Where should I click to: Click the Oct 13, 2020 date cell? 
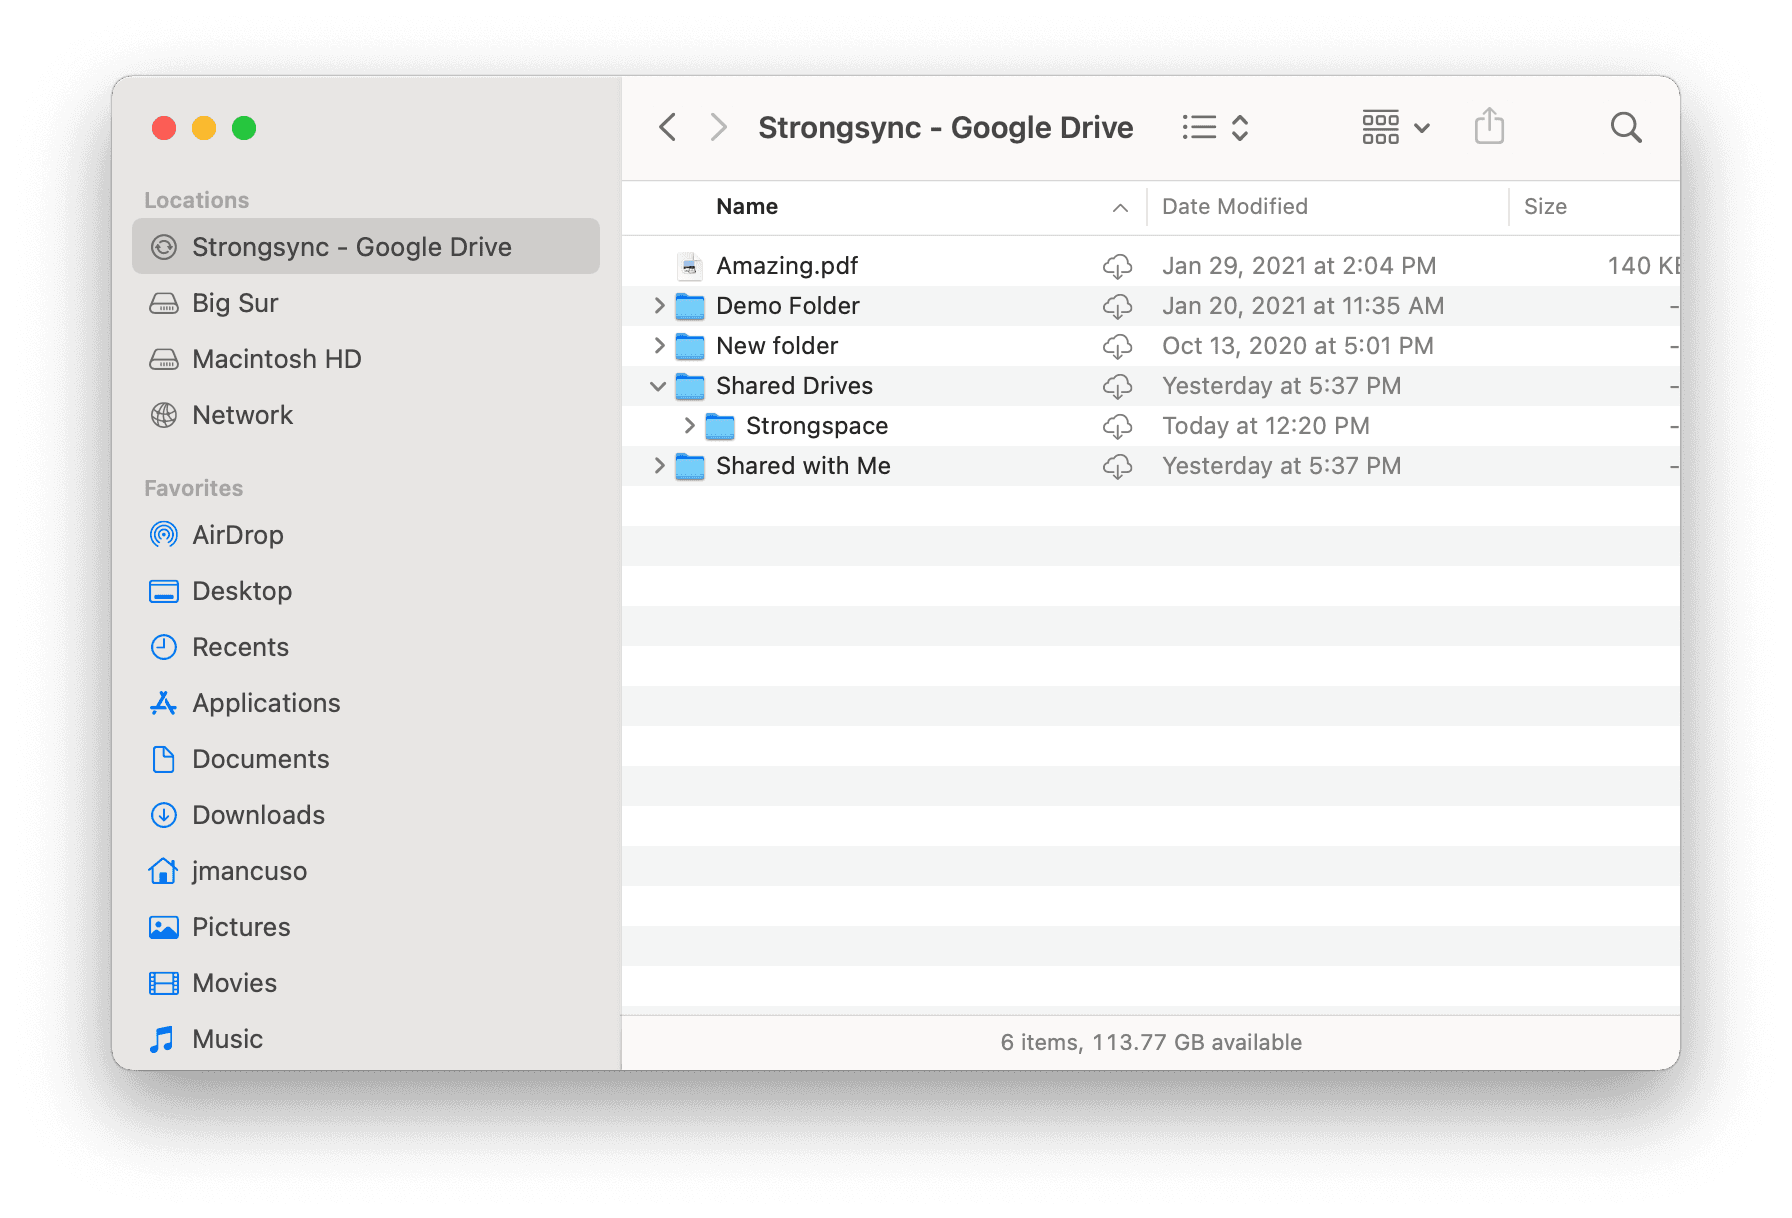point(1298,346)
